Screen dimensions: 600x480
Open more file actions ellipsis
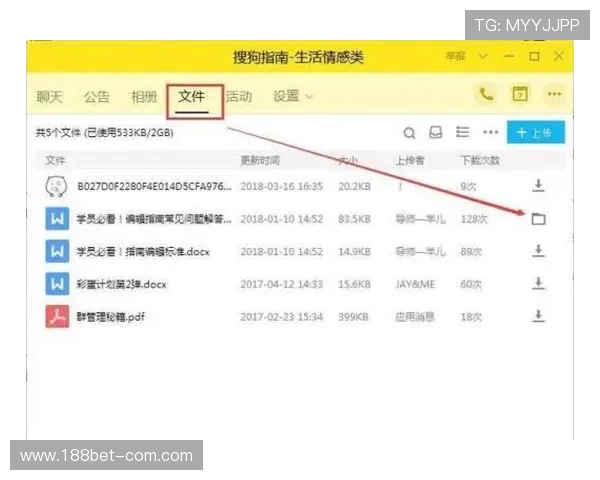click(491, 132)
